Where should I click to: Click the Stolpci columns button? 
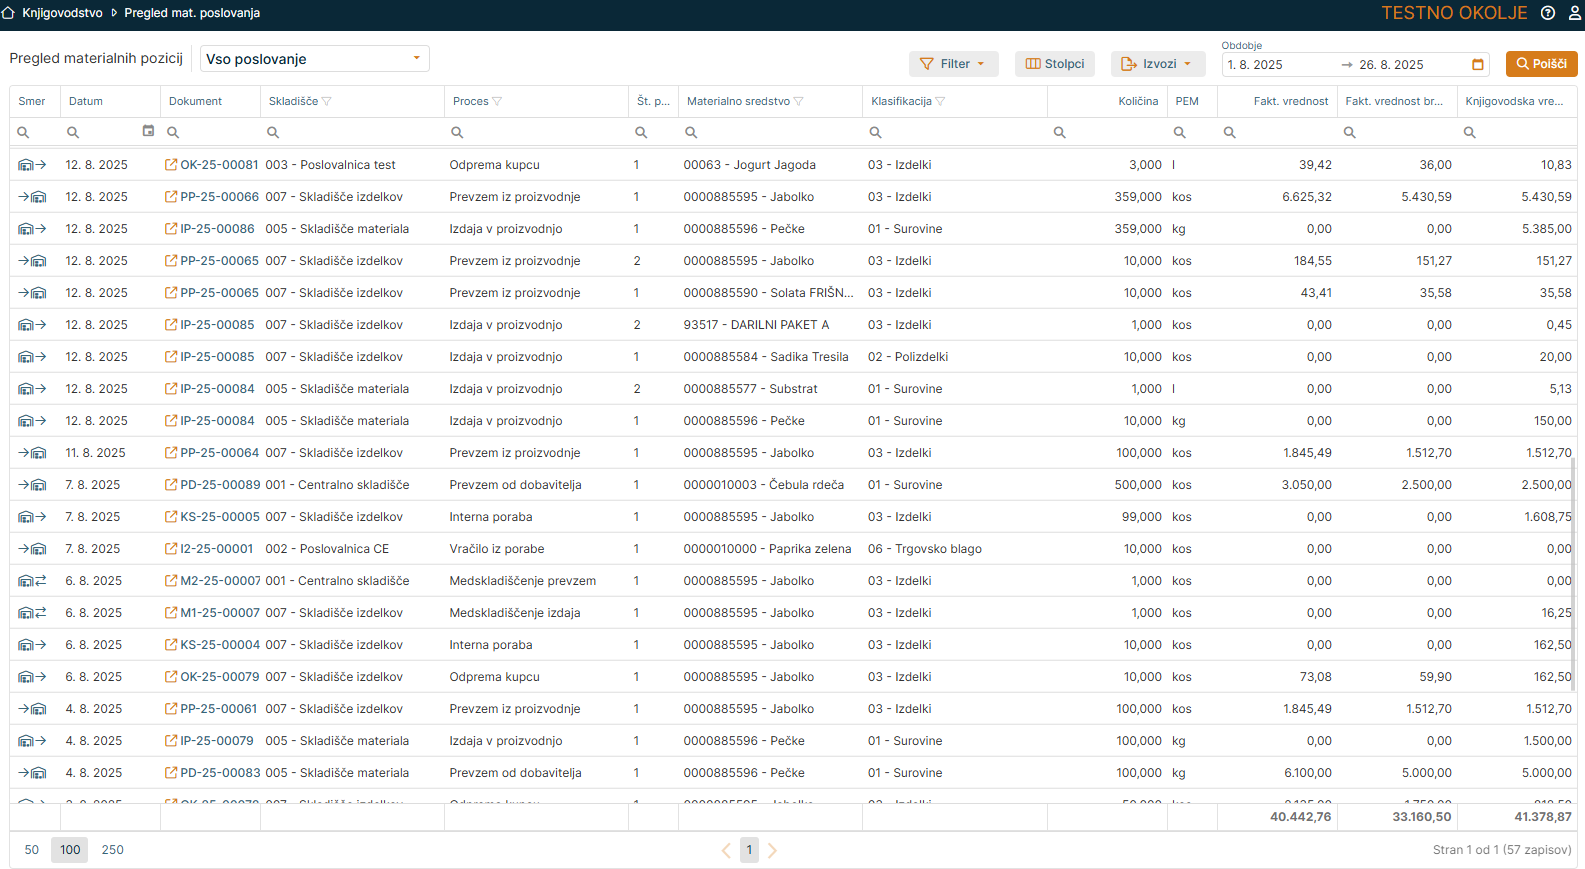tap(1055, 64)
